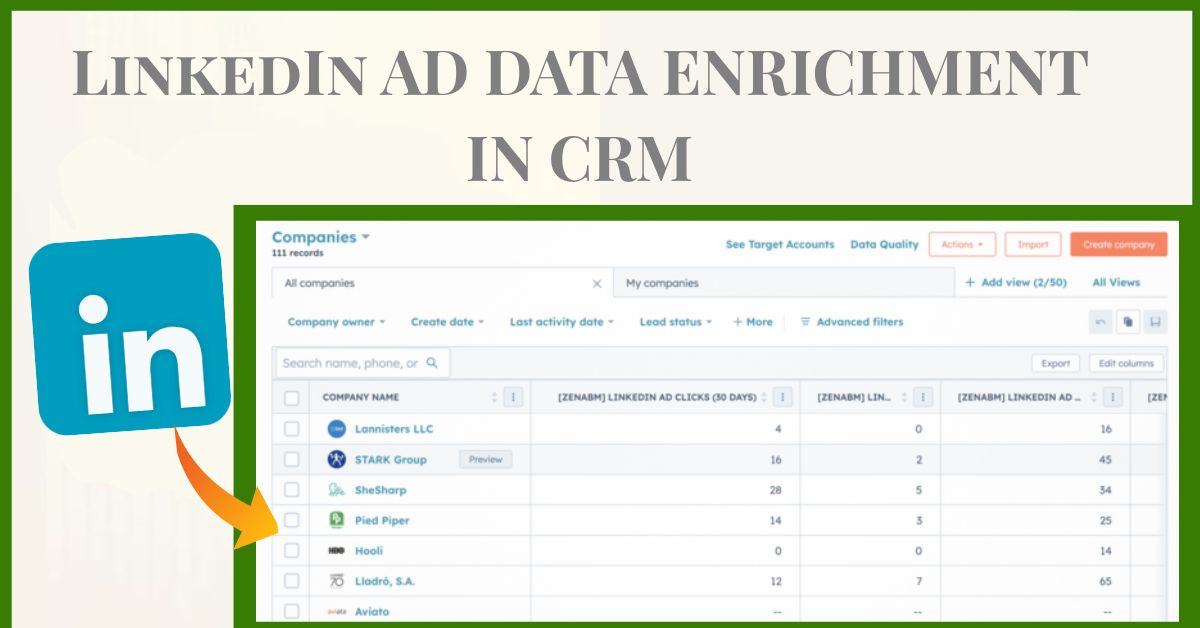Close the All companies view tab
The height and width of the screenshot is (628, 1200).
point(597,284)
